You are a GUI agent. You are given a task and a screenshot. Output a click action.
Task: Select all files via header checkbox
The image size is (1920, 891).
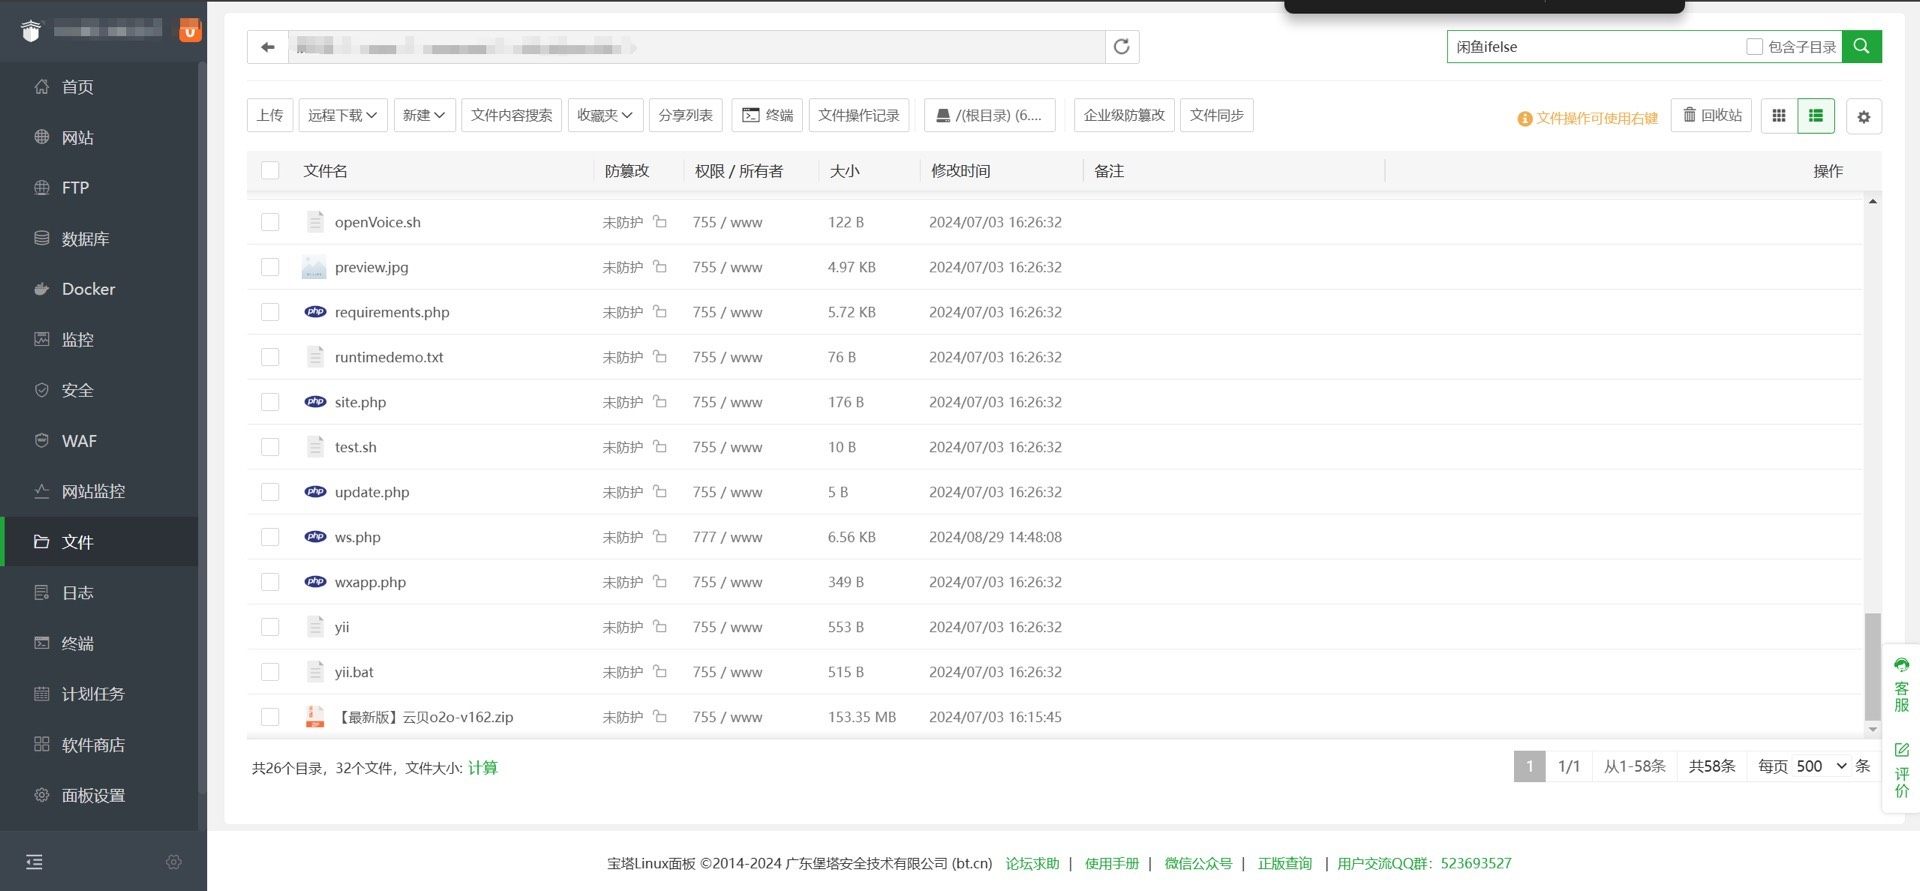[x=270, y=171]
